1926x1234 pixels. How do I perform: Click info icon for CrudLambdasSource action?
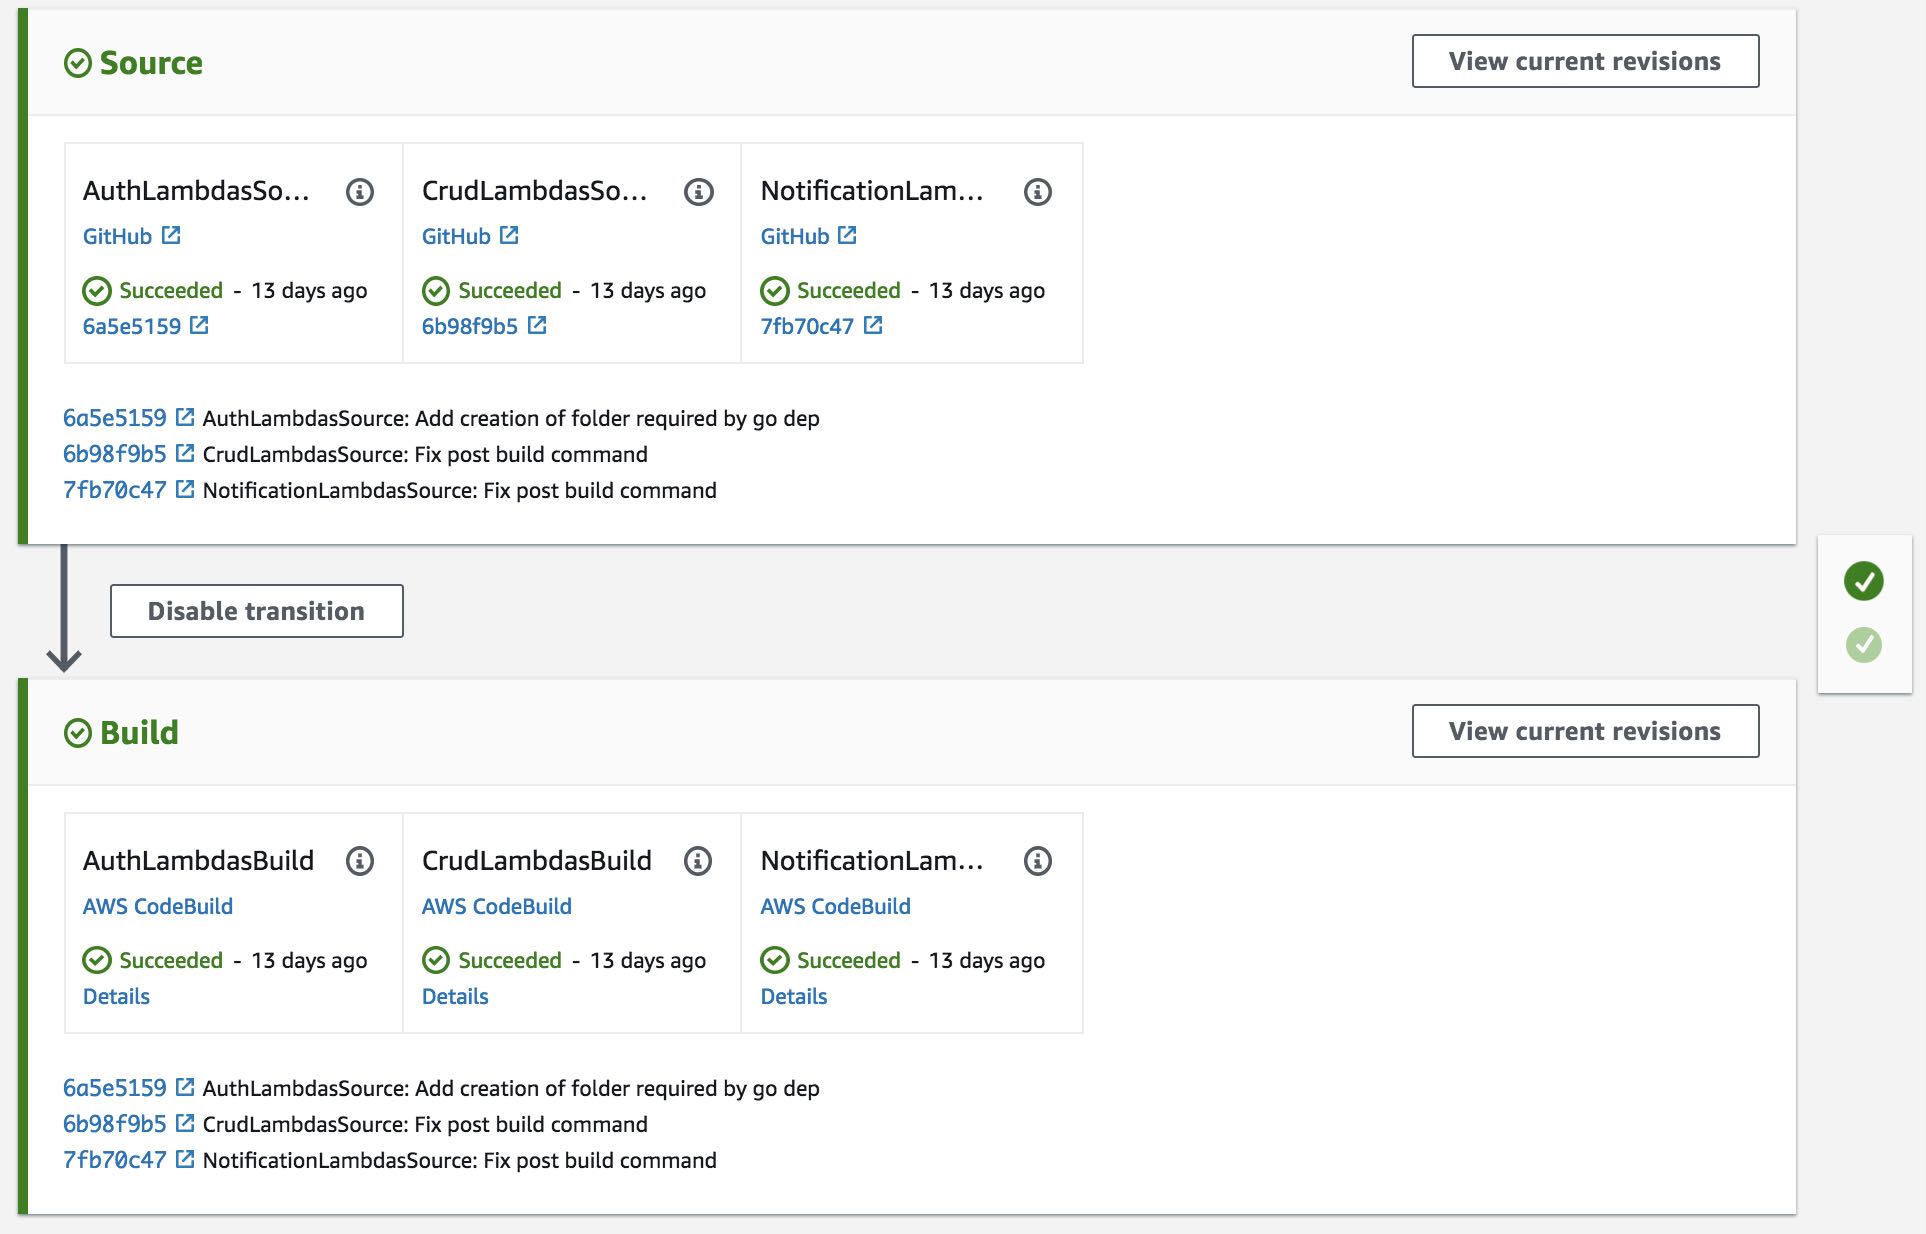pos(698,192)
